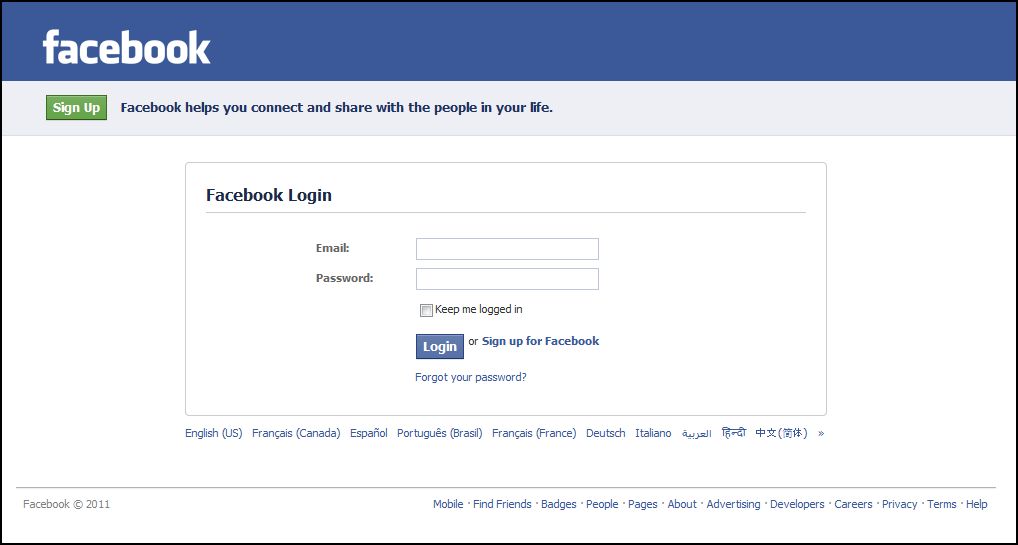Image resolution: width=1018 pixels, height=545 pixels.
Task: Expand more languages with » arrow
Action: (x=821, y=433)
